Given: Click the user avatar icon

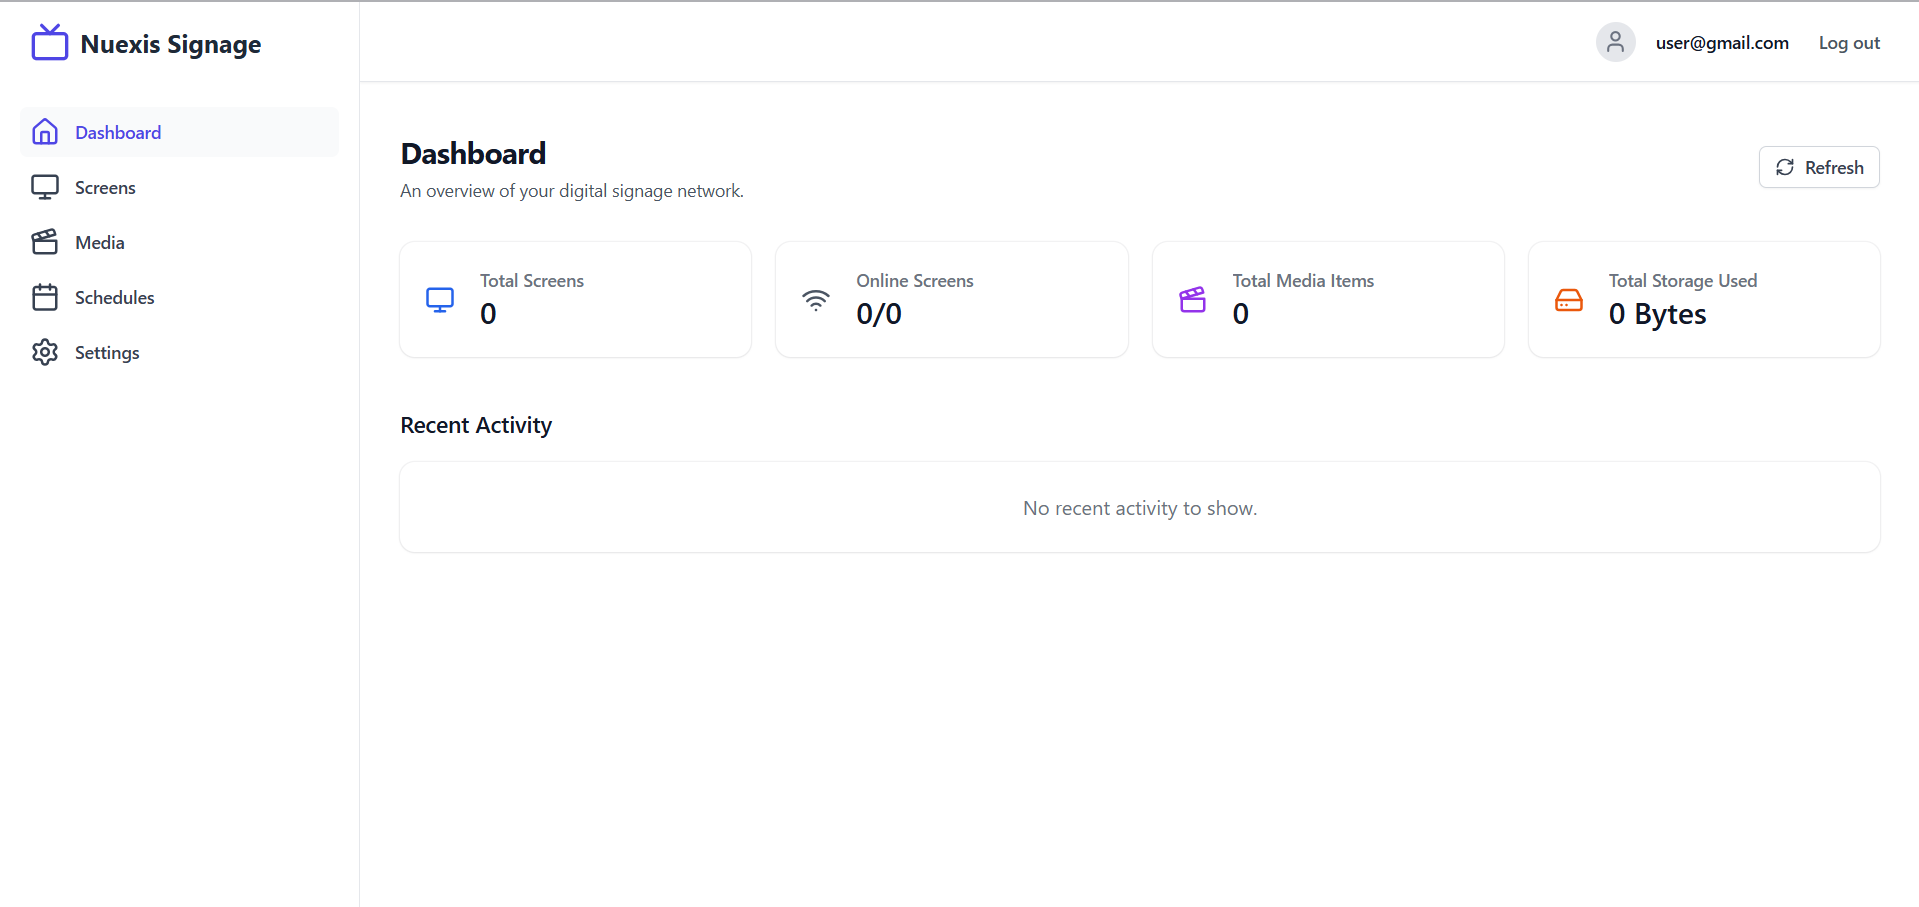Looking at the screenshot, I should click(1615, 42).
